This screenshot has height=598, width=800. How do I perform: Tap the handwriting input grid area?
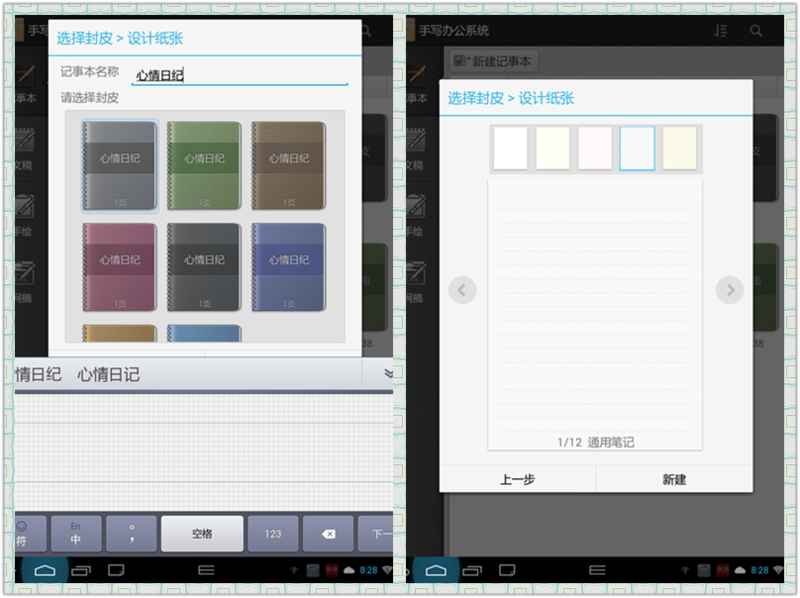pyautogui.click(x=204, y=452)
